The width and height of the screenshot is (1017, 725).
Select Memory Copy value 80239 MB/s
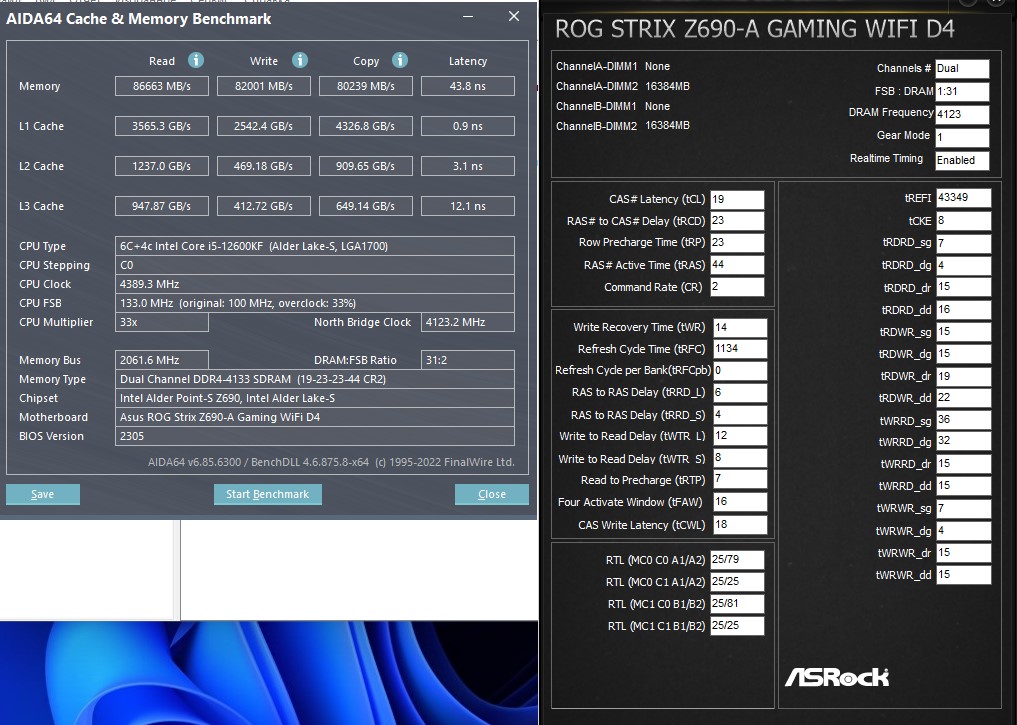(366, 86)
